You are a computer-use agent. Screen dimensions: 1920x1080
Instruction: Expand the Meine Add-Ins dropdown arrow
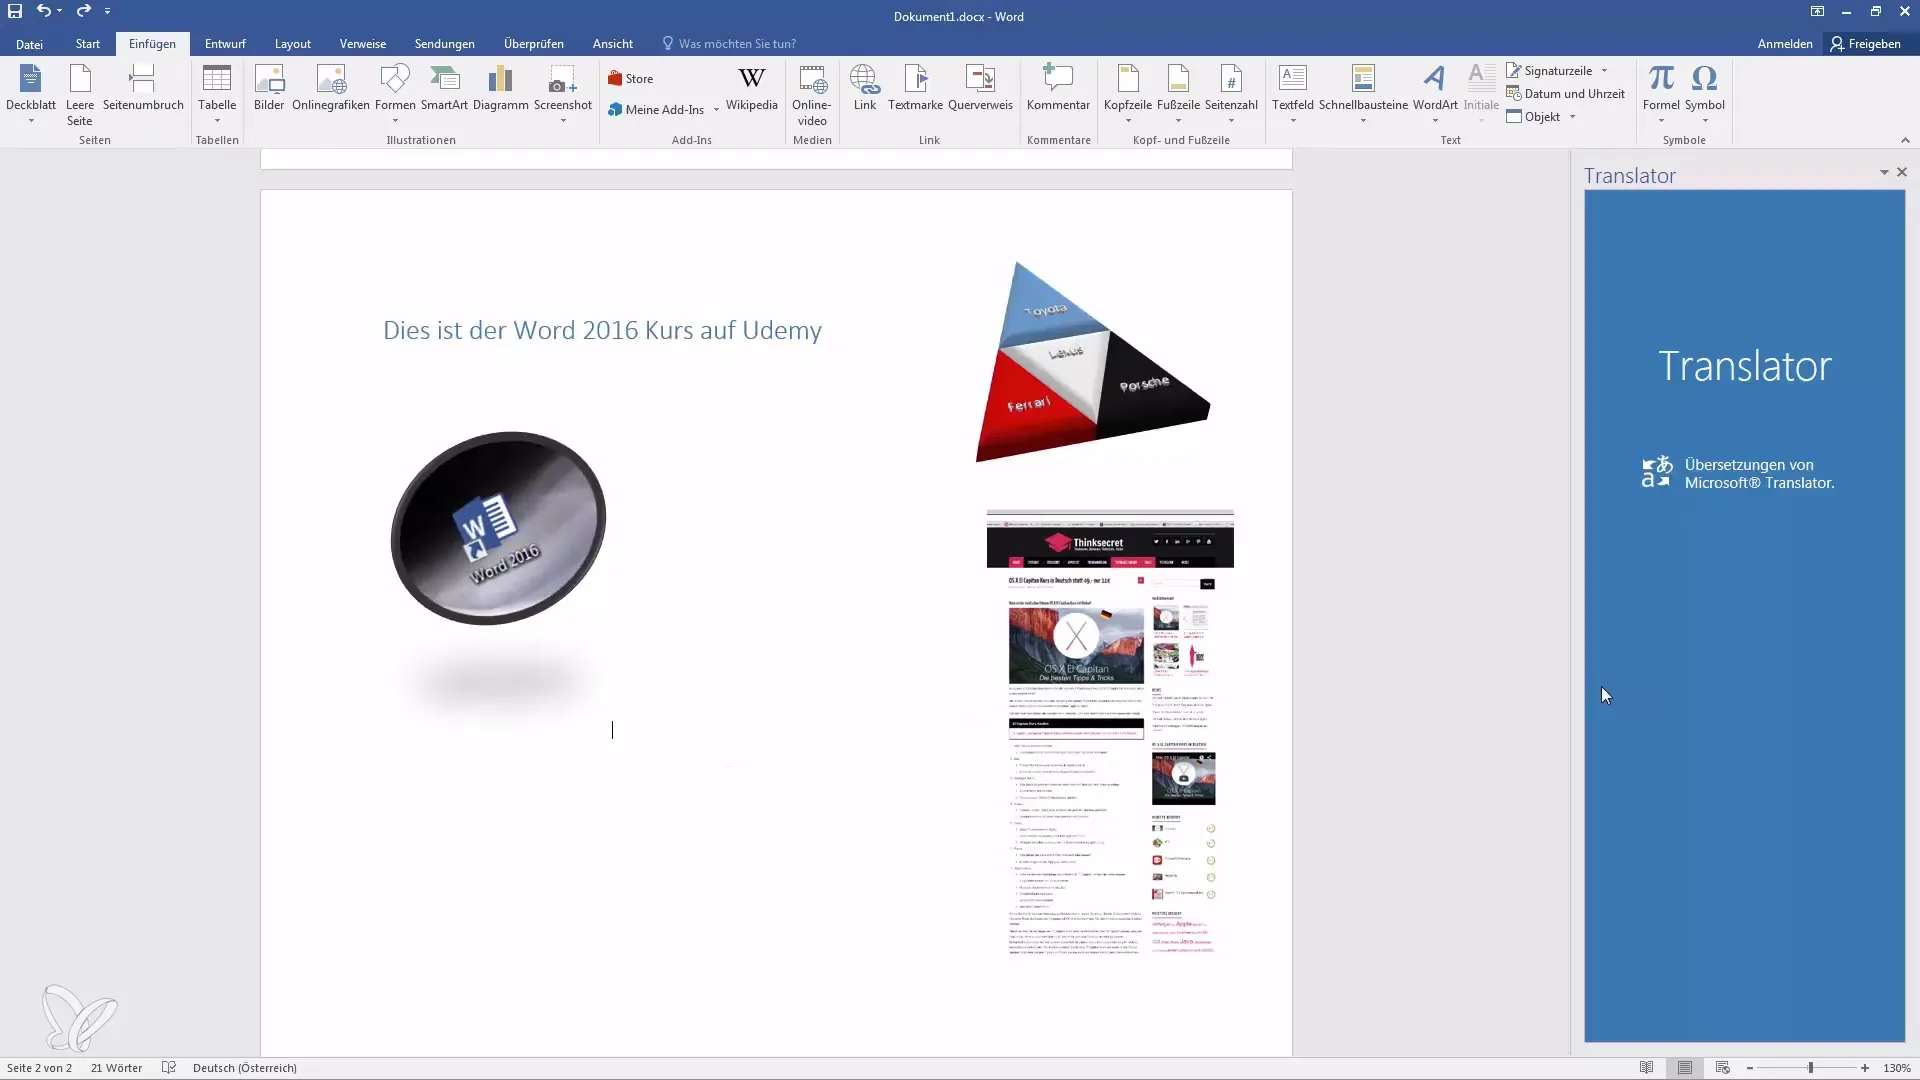(716, 110)
